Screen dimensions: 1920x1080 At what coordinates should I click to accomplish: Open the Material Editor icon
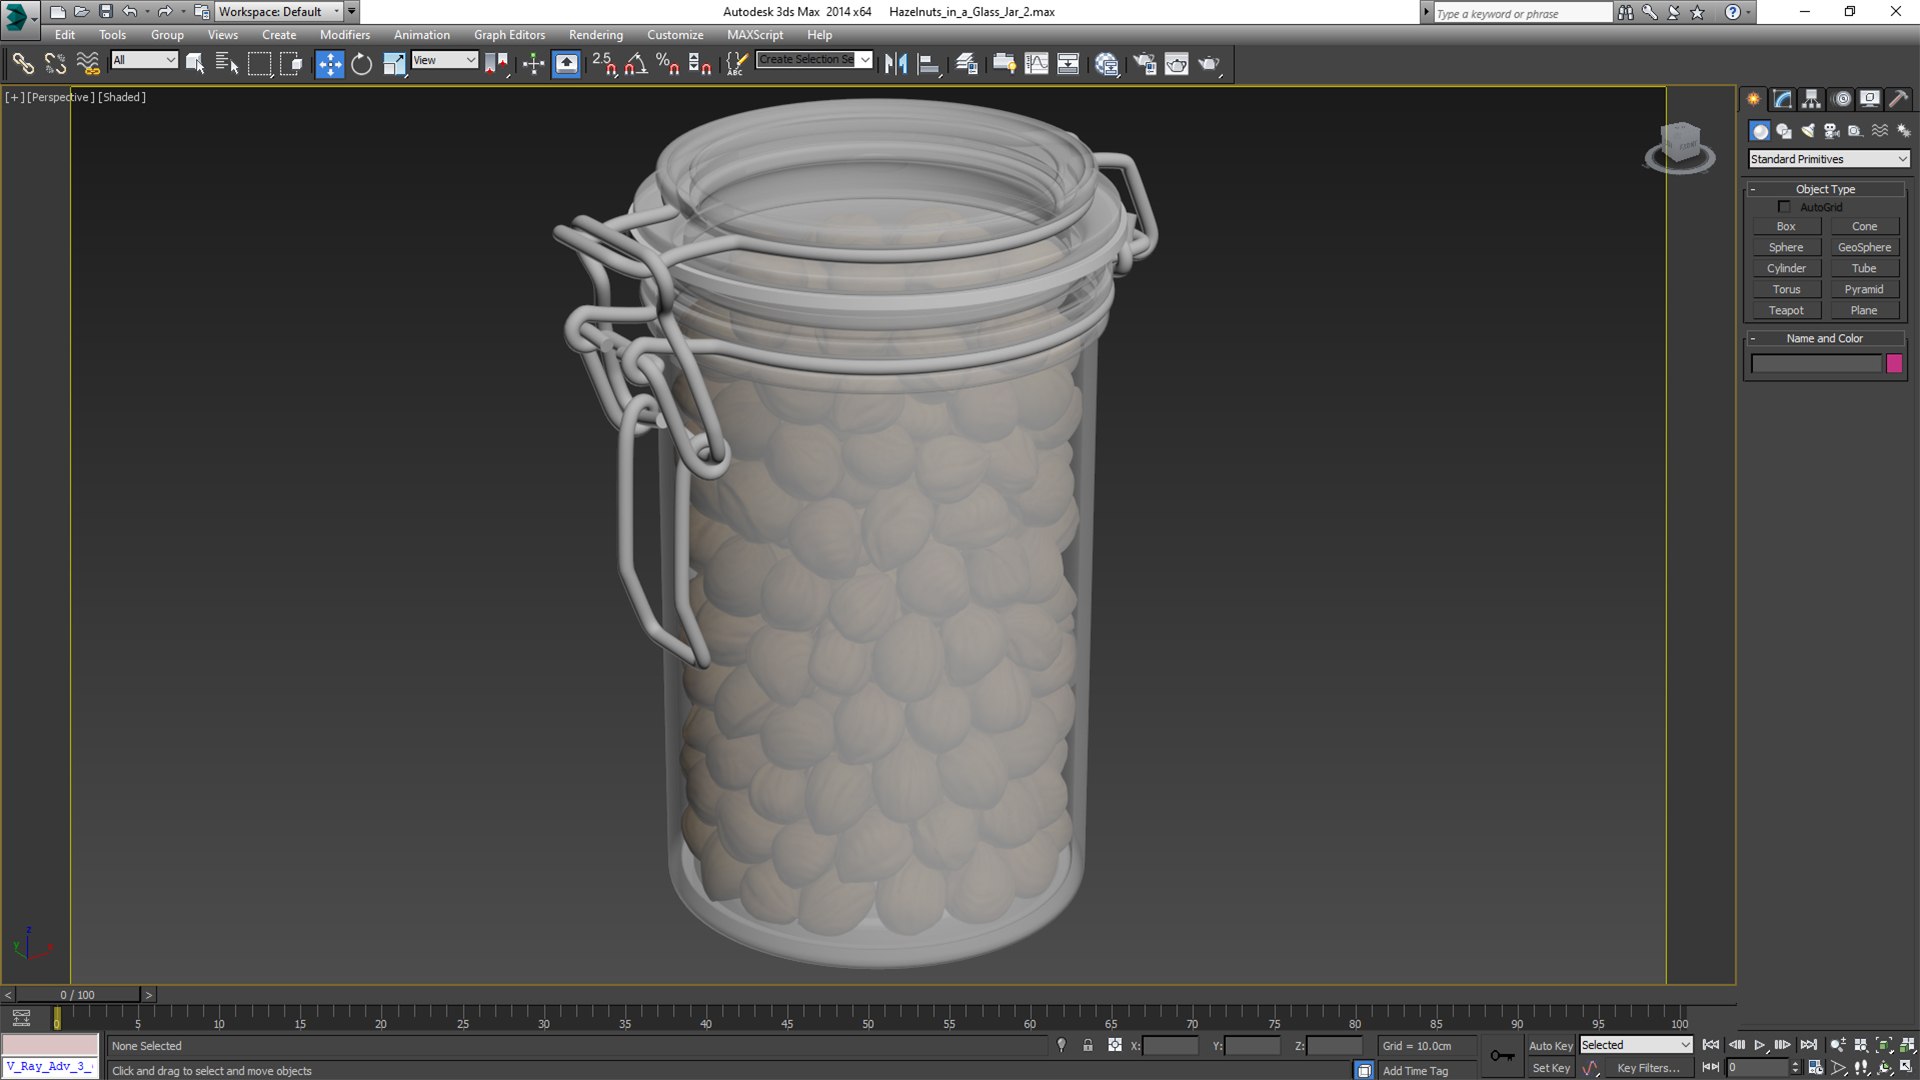[1107, 64]
